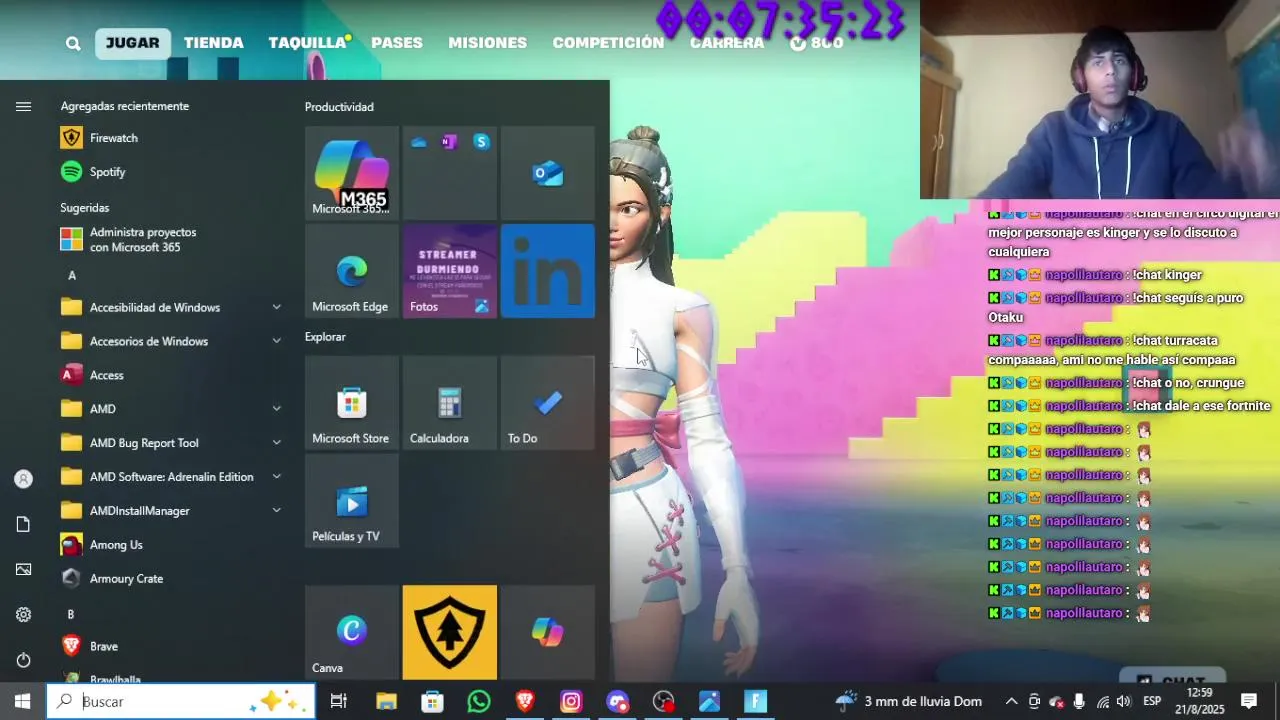The height and width of the screenshot is (720, 1280).
Task: Expand Accesibilidad de Windows folder
Action: click(170, 308)
